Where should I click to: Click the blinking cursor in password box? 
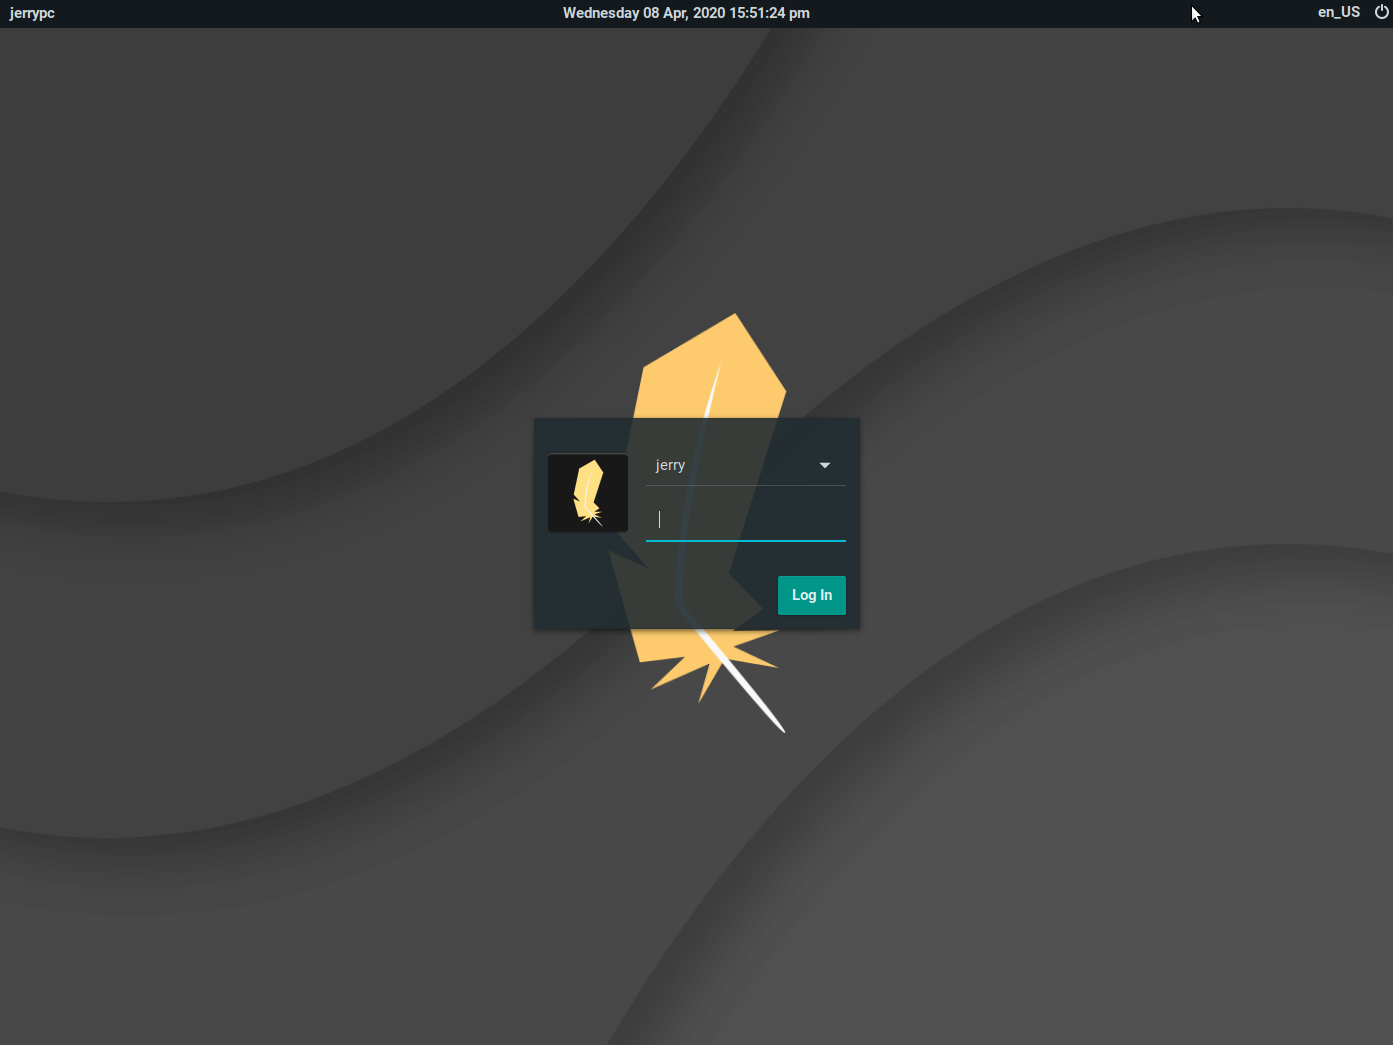pos(659,519)
